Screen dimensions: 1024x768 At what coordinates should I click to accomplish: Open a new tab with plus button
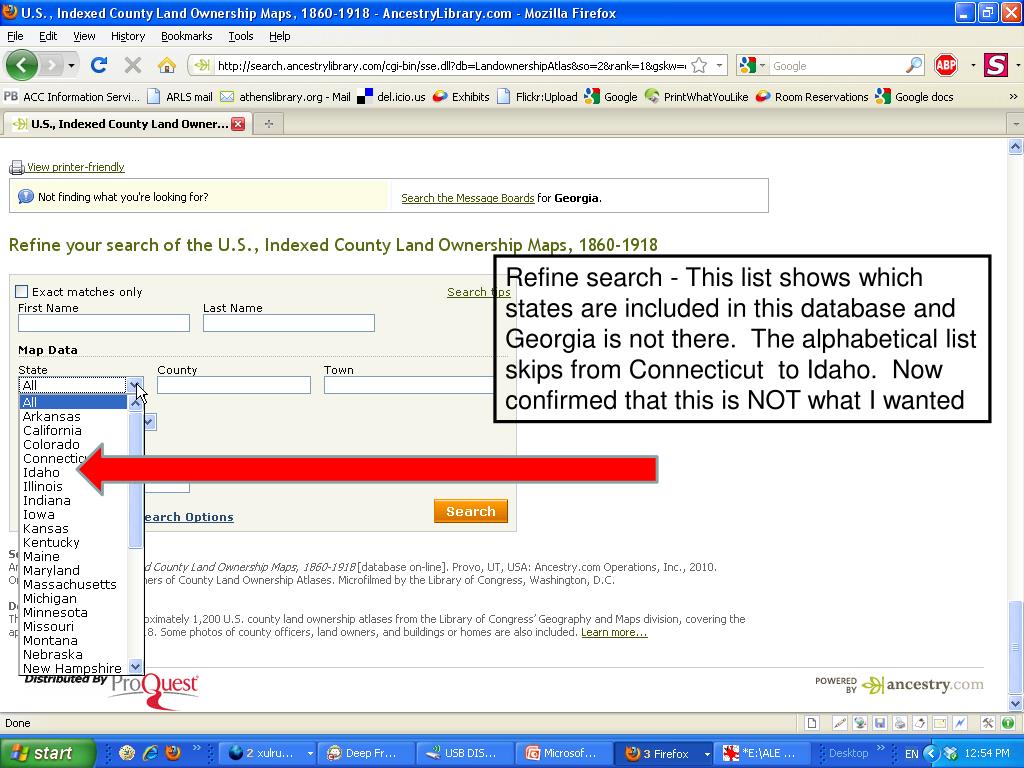coord(268,124)
